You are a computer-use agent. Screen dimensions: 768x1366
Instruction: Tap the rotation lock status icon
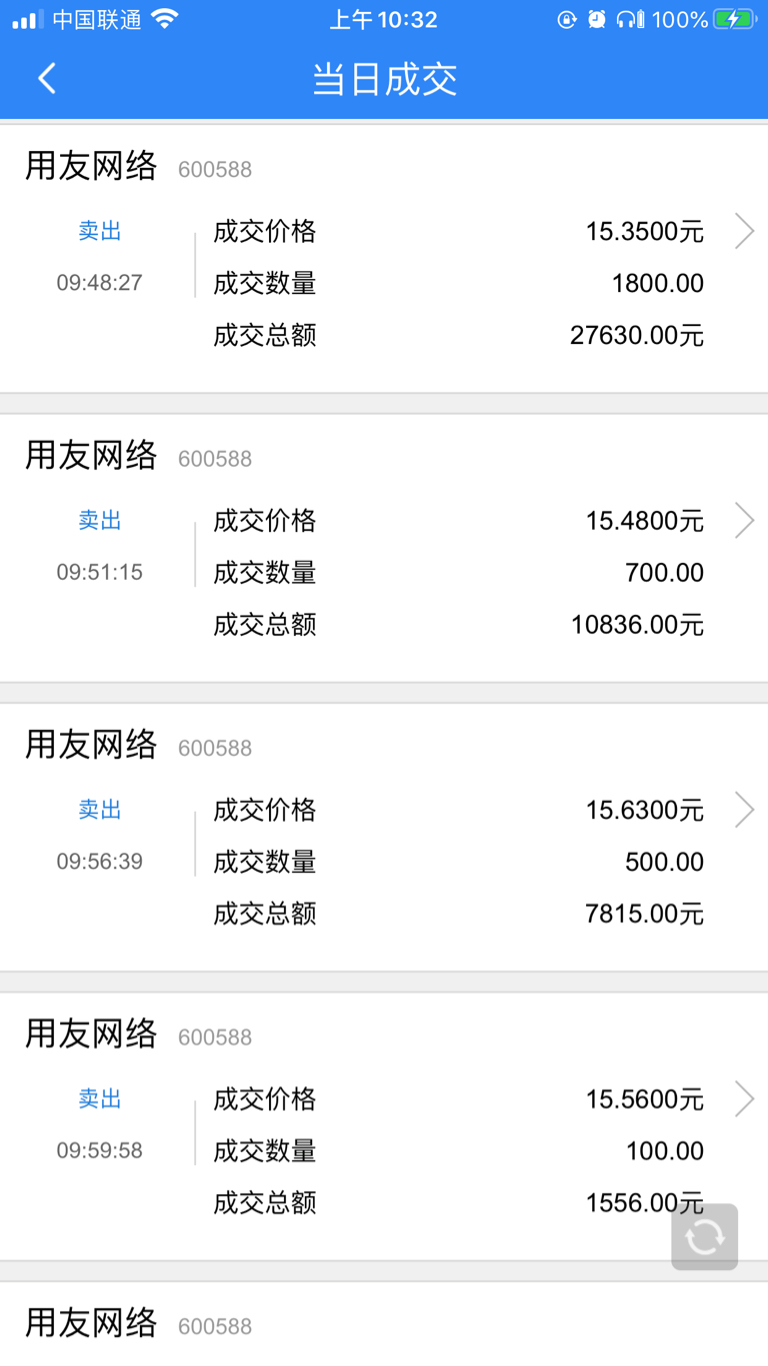567,19
